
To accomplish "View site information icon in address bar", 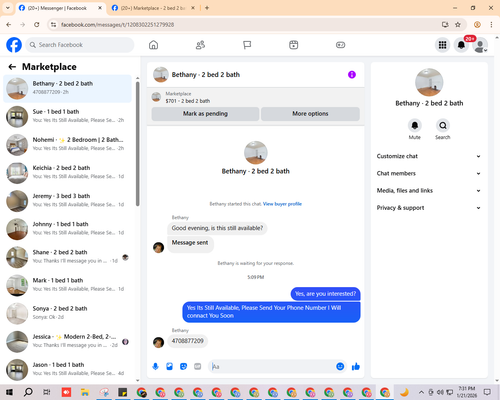I will pos(53,24).
